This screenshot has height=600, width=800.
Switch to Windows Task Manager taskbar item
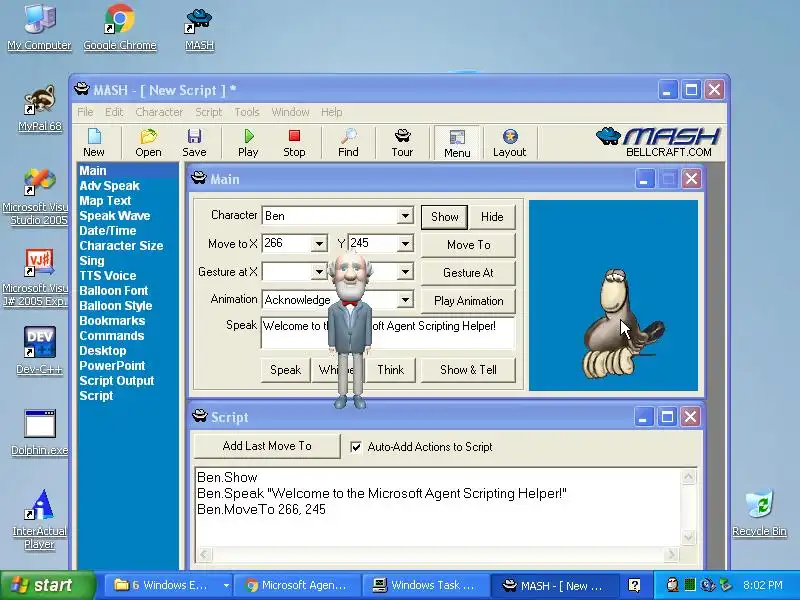pos(425,585)
